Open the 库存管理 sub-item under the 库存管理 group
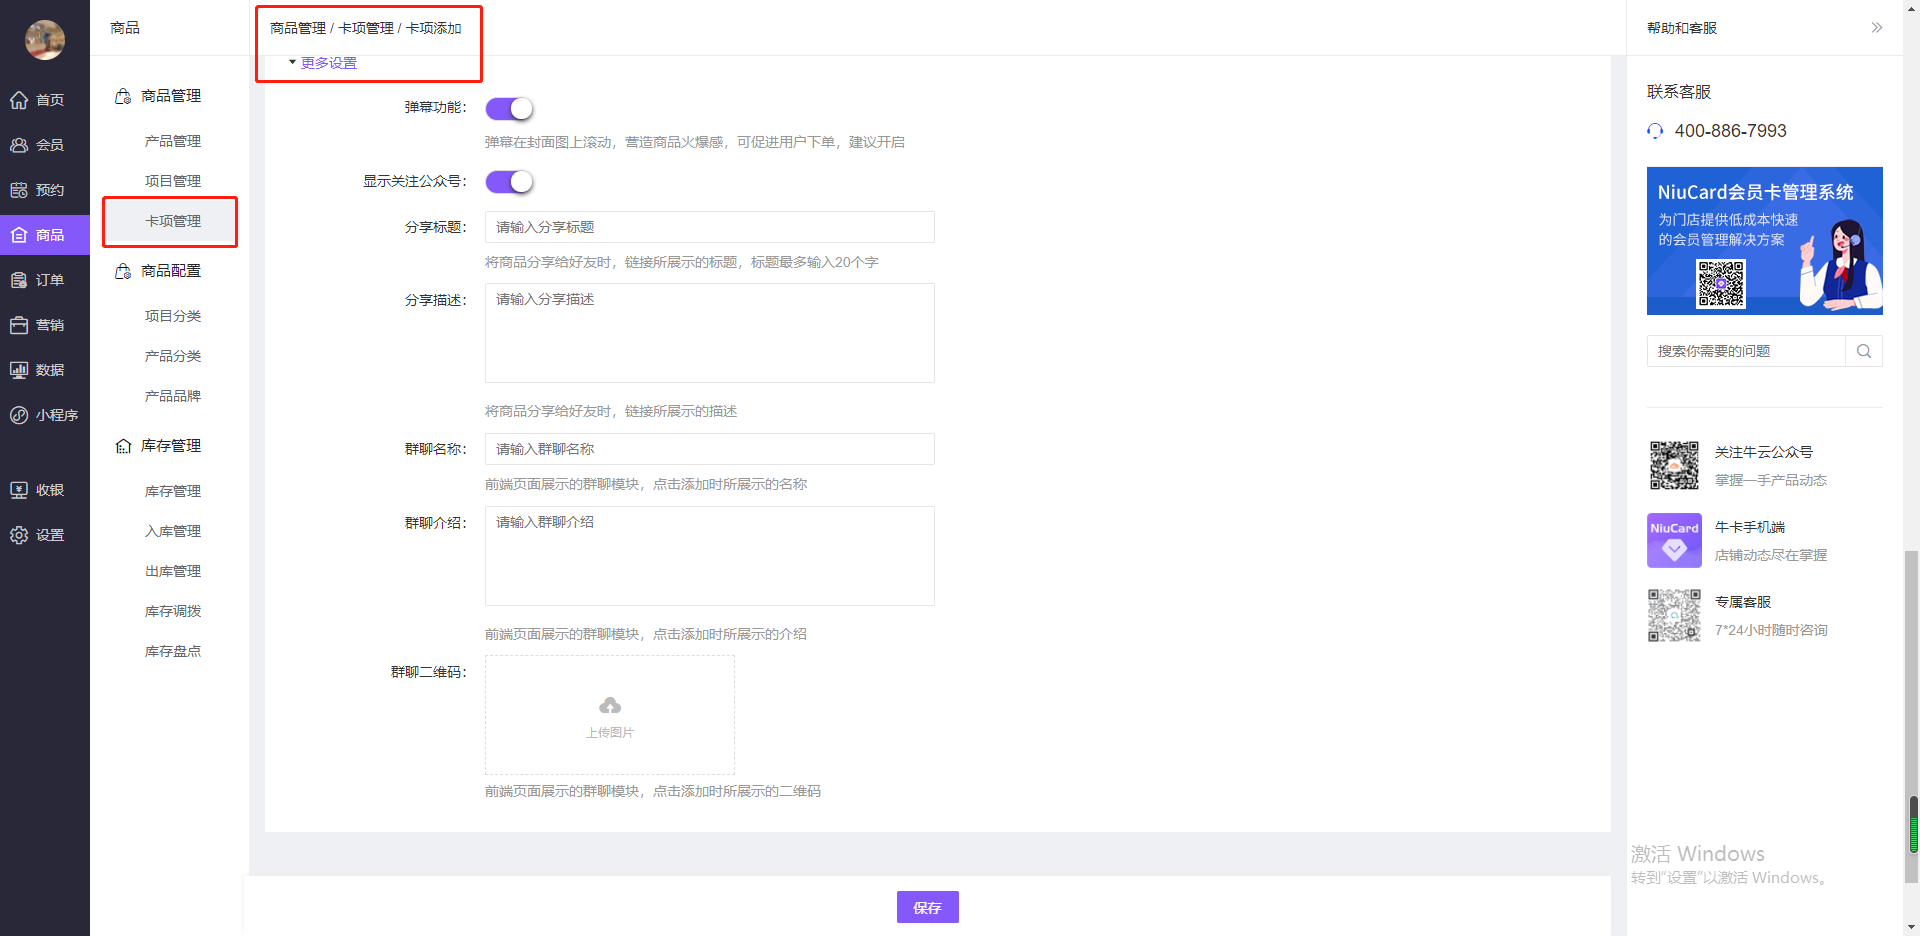Screen dimensions: 1920x936 click(x=173, y=491)
